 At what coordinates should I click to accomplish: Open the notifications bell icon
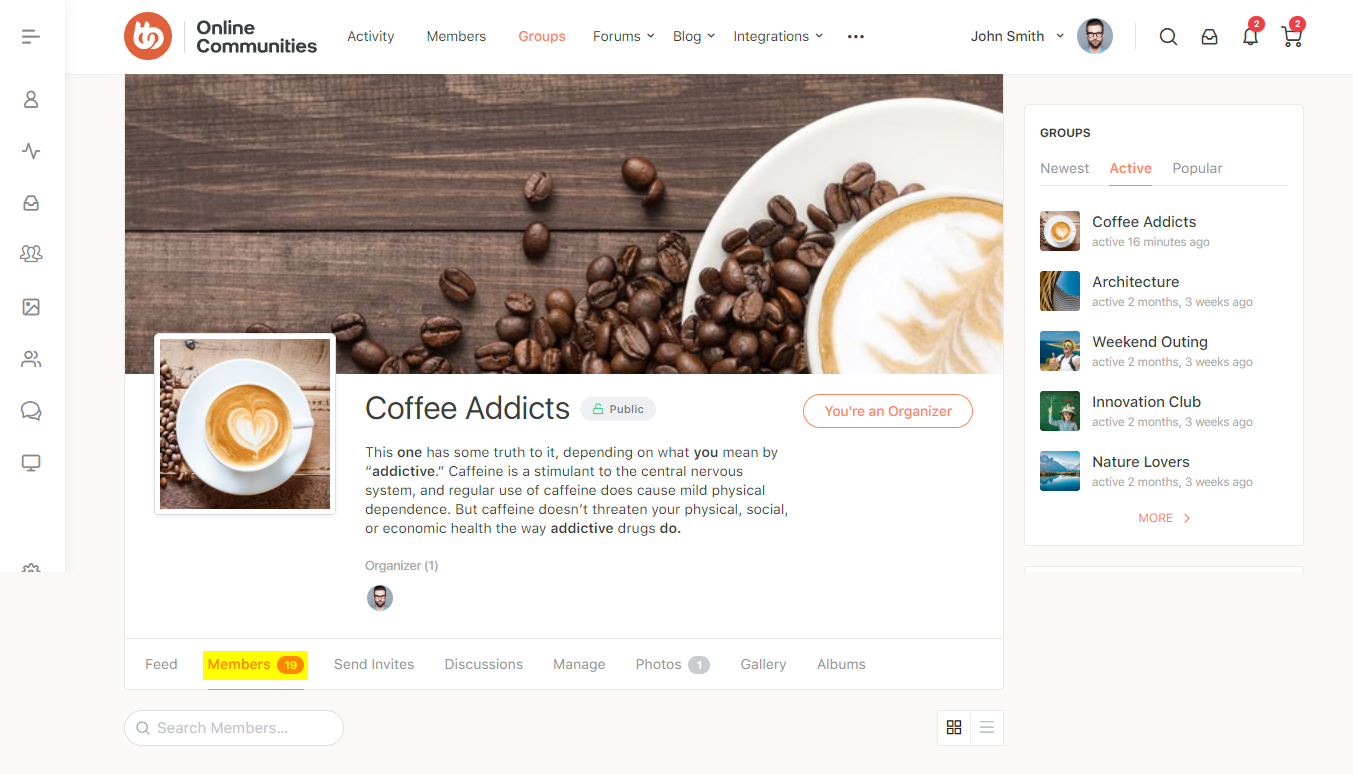click(1250, 37)
